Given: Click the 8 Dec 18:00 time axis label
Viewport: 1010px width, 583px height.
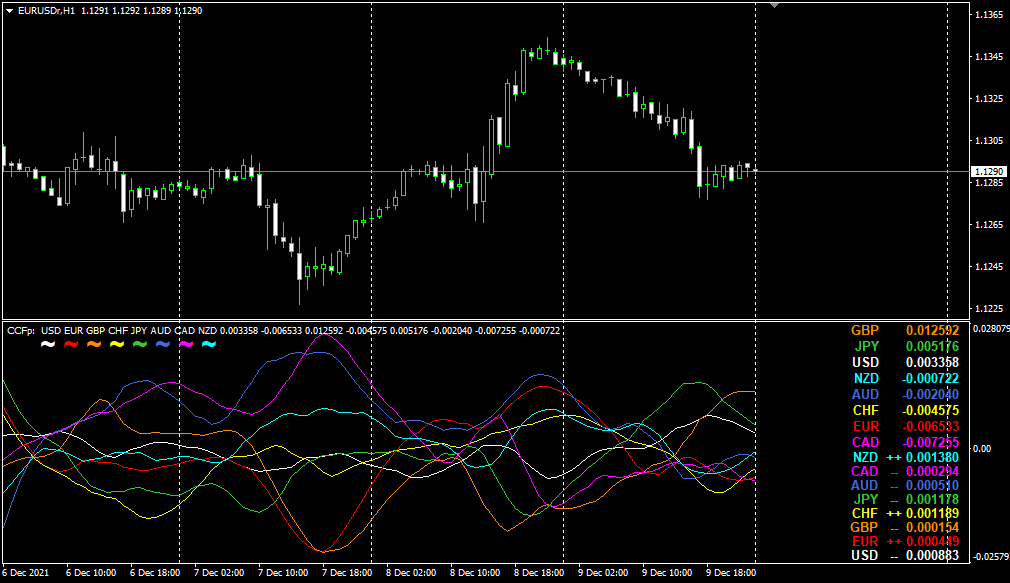Looking at the screenshot, I should (539, 574).
